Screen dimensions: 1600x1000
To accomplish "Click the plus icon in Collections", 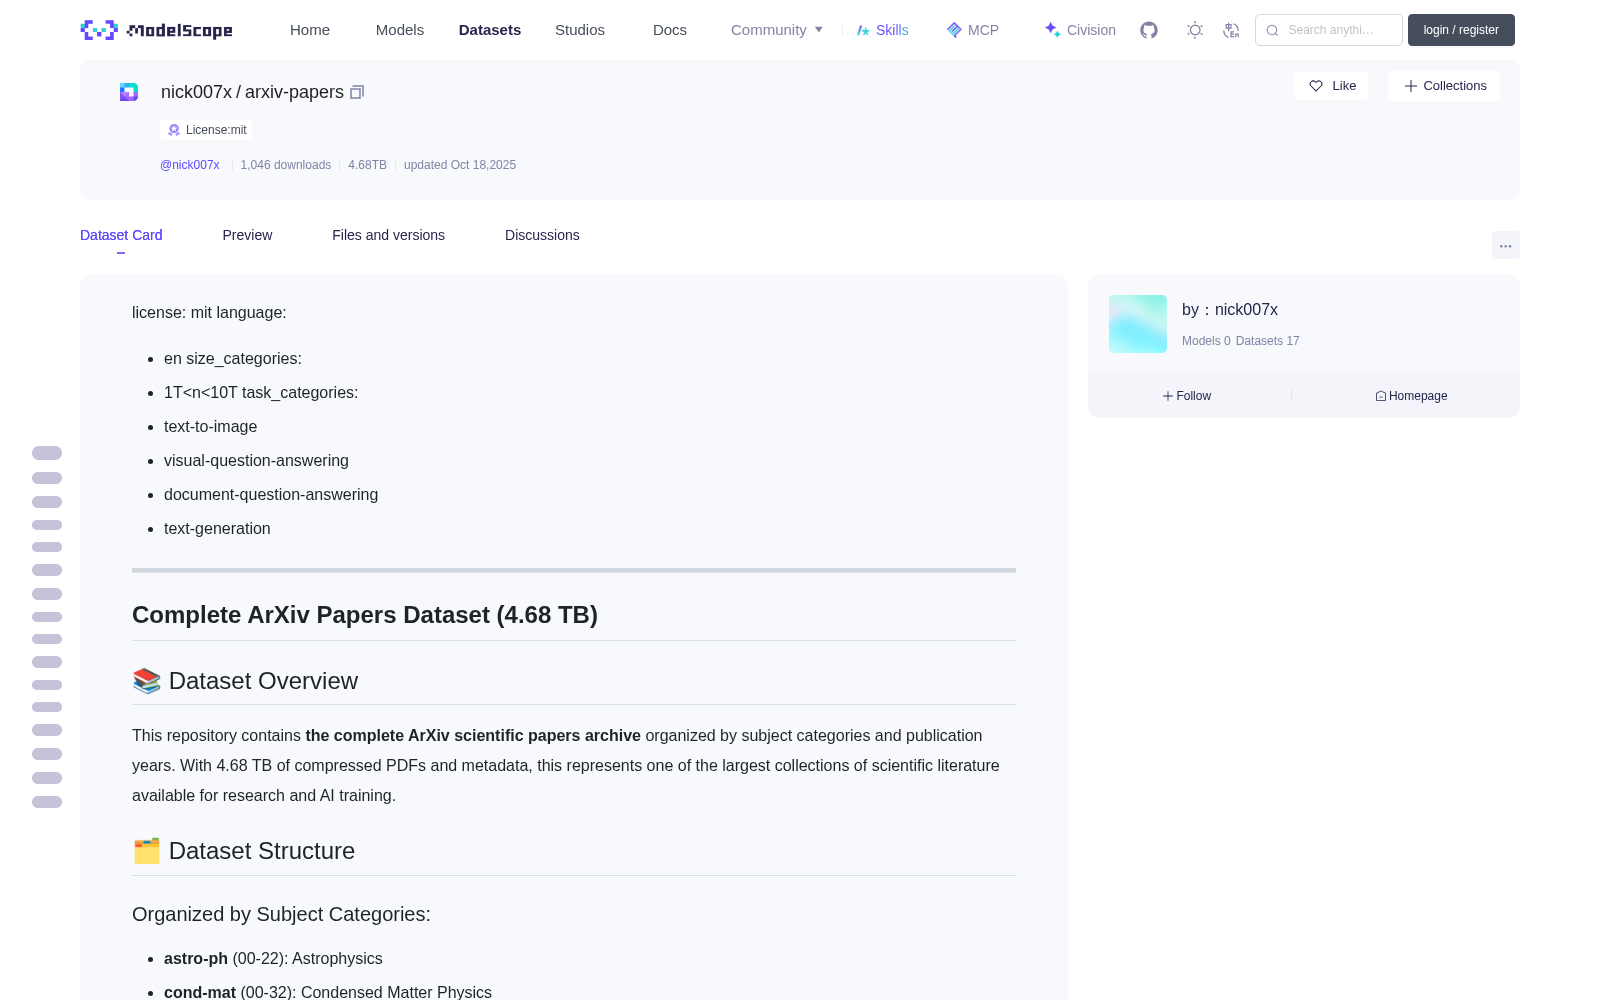I will [x=1411, y=86].
